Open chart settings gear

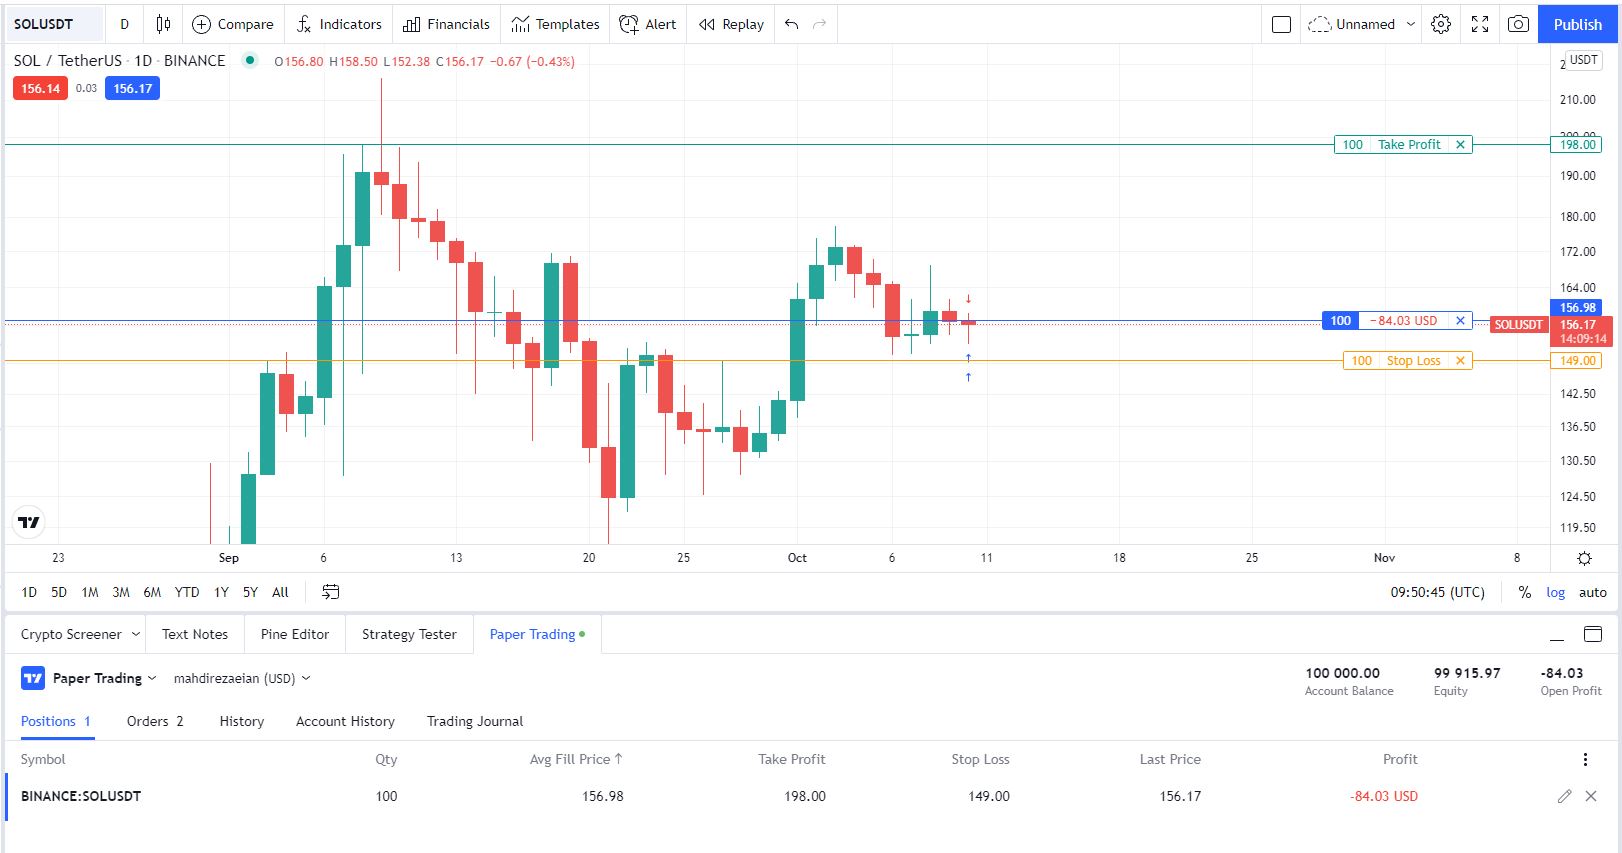(1441, 24)
